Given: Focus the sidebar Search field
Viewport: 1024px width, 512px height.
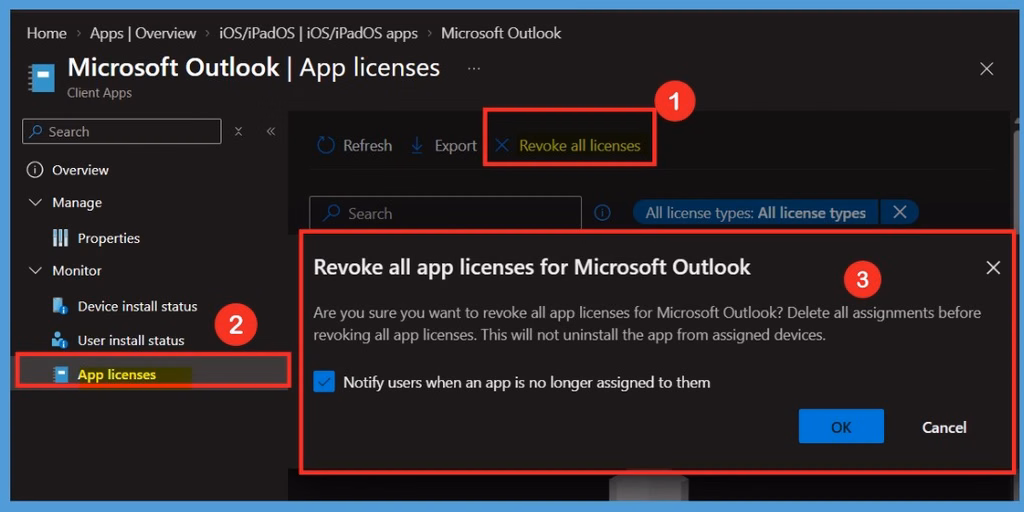Looking at the screenshot, I should pyautogui.click(x=121, y=131).
